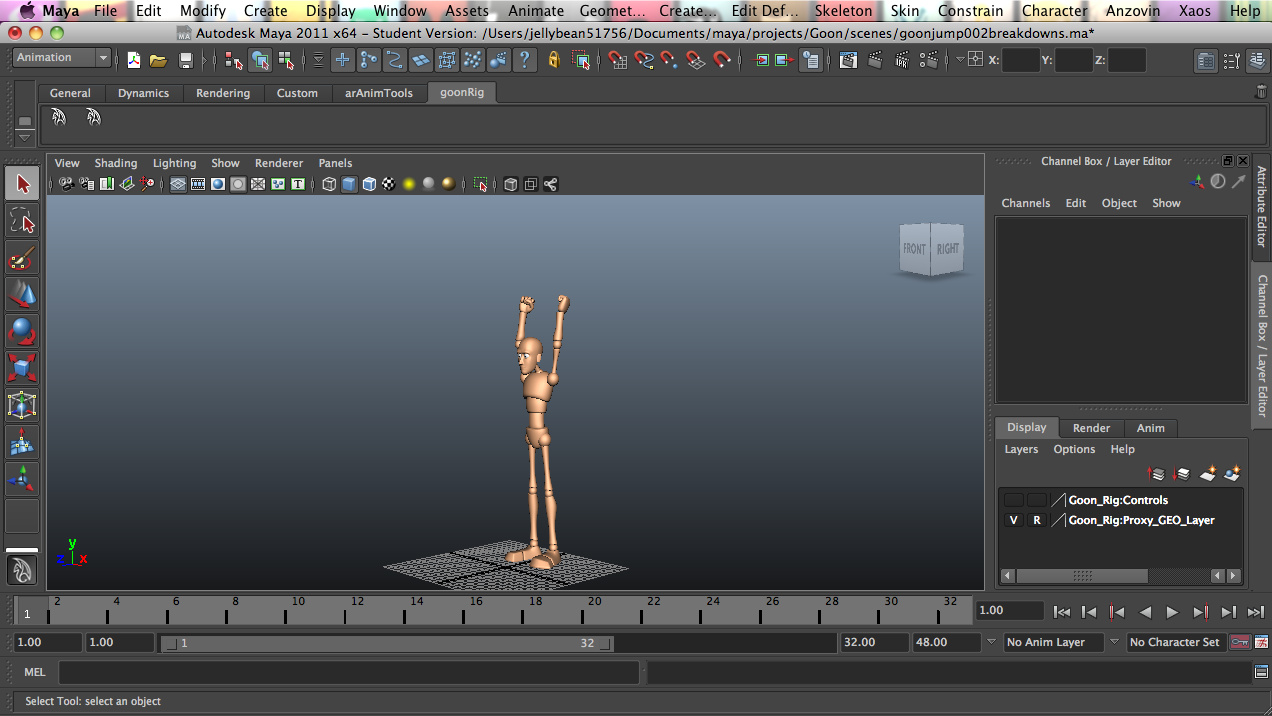The height and width of the screenshot is (716, 1272).
Task: Open the Animate menu
Action: 536,11
